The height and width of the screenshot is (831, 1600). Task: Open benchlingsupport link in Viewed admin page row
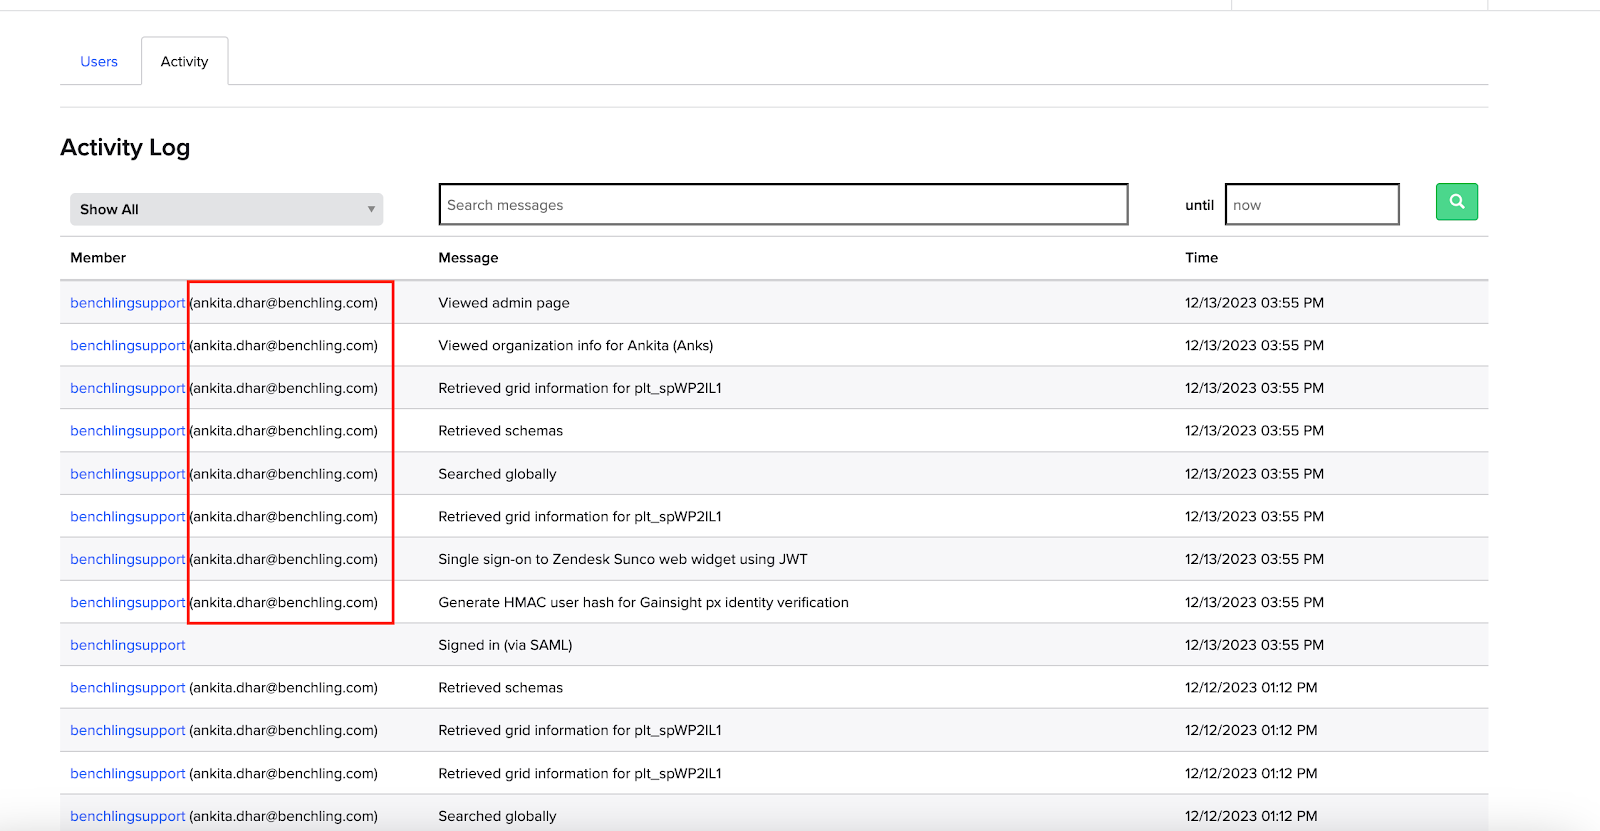128,303
